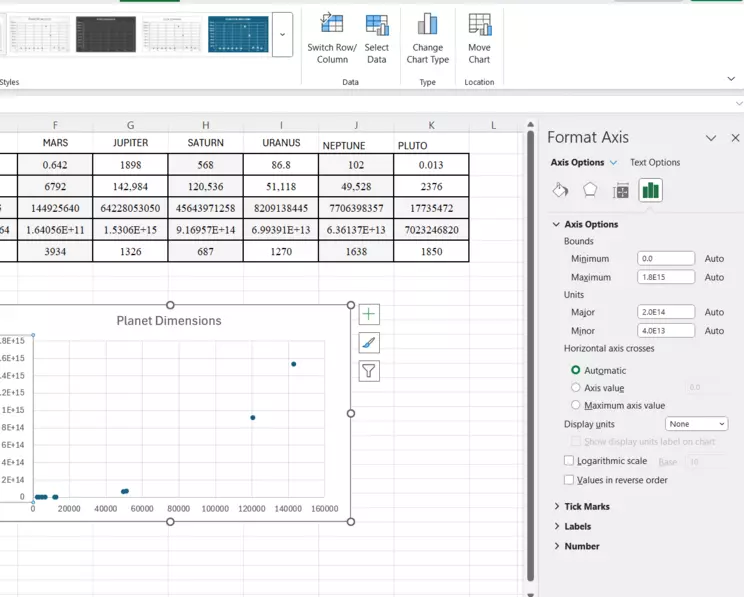Enable Logarithmic scale checkbox

pyautogui.click(x=569, y=460)
